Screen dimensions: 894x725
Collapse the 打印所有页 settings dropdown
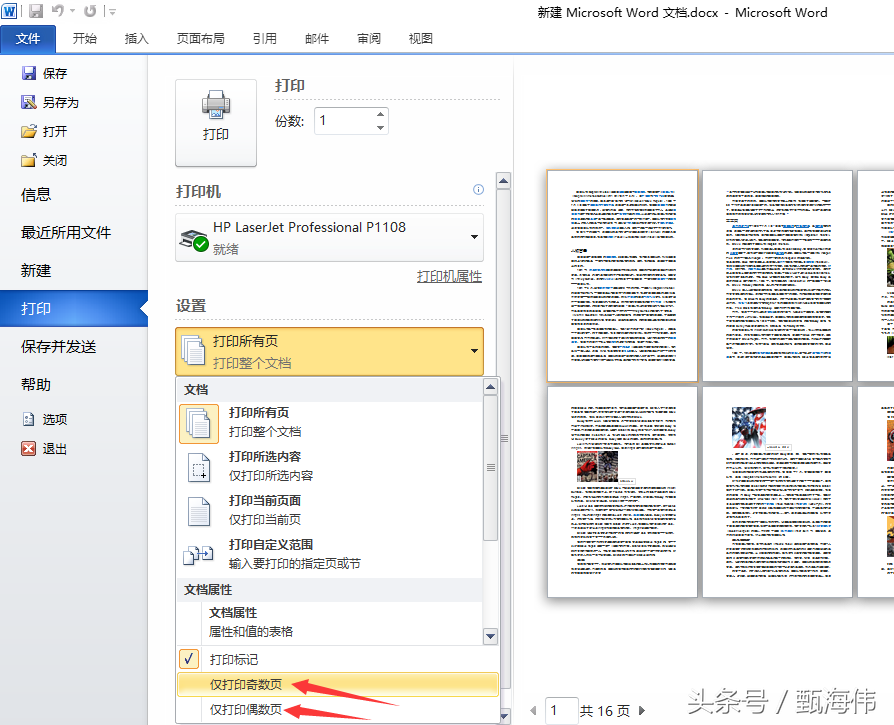330,351
